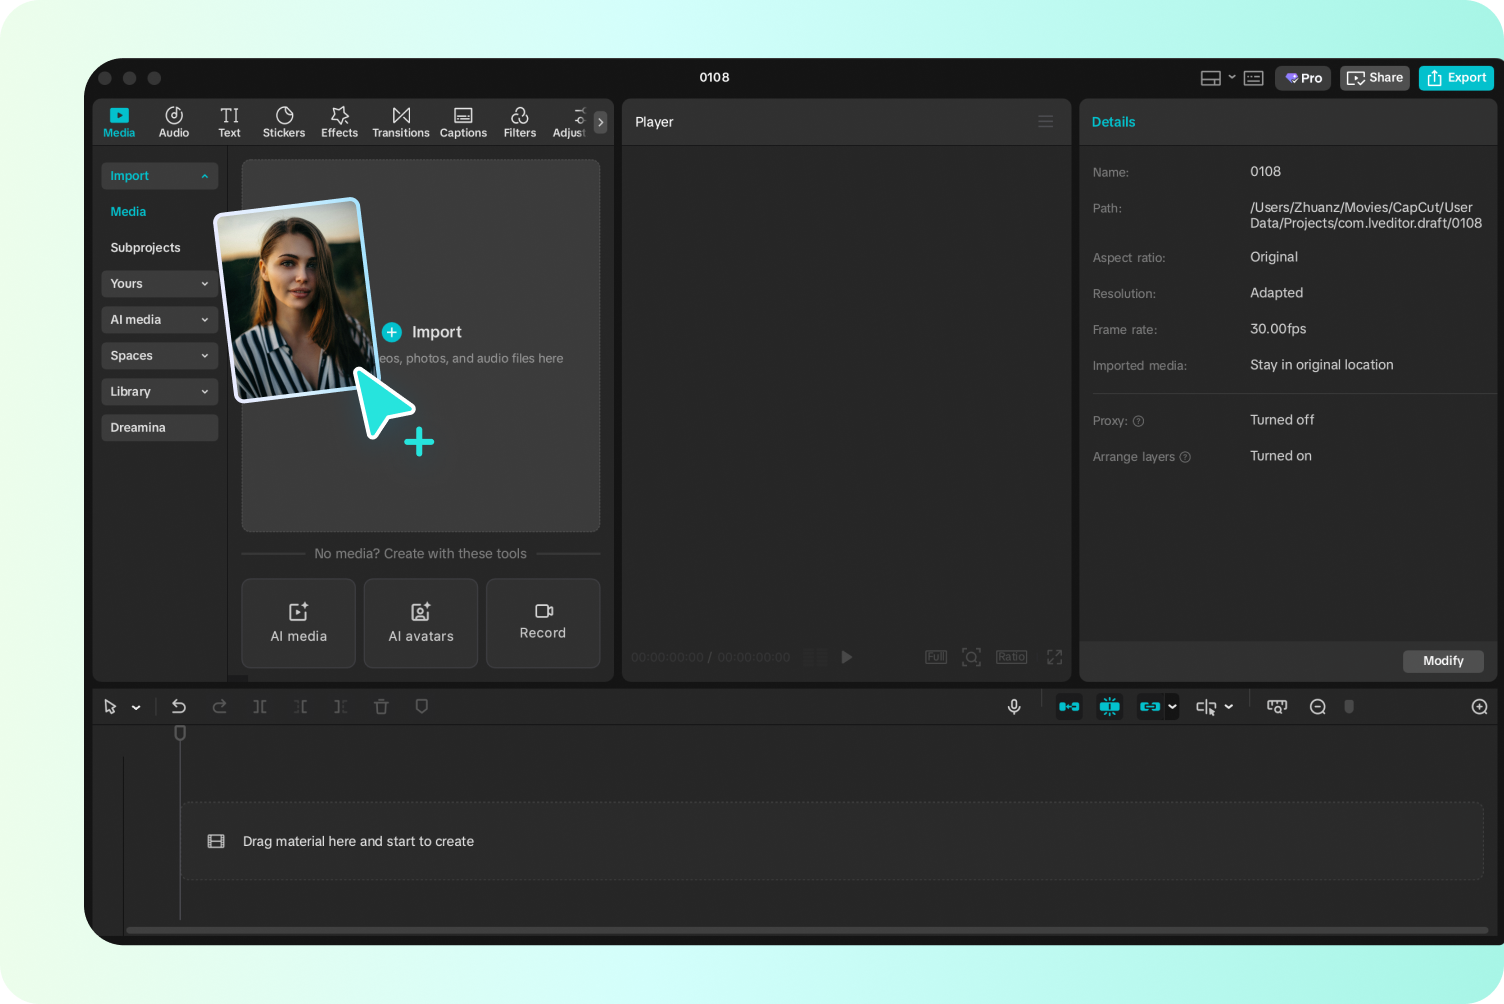The height and width of the screenshot is (1004, 1504).
Task: Open the Captions panel
Action: pyautogui.click(x=463, y=121)
